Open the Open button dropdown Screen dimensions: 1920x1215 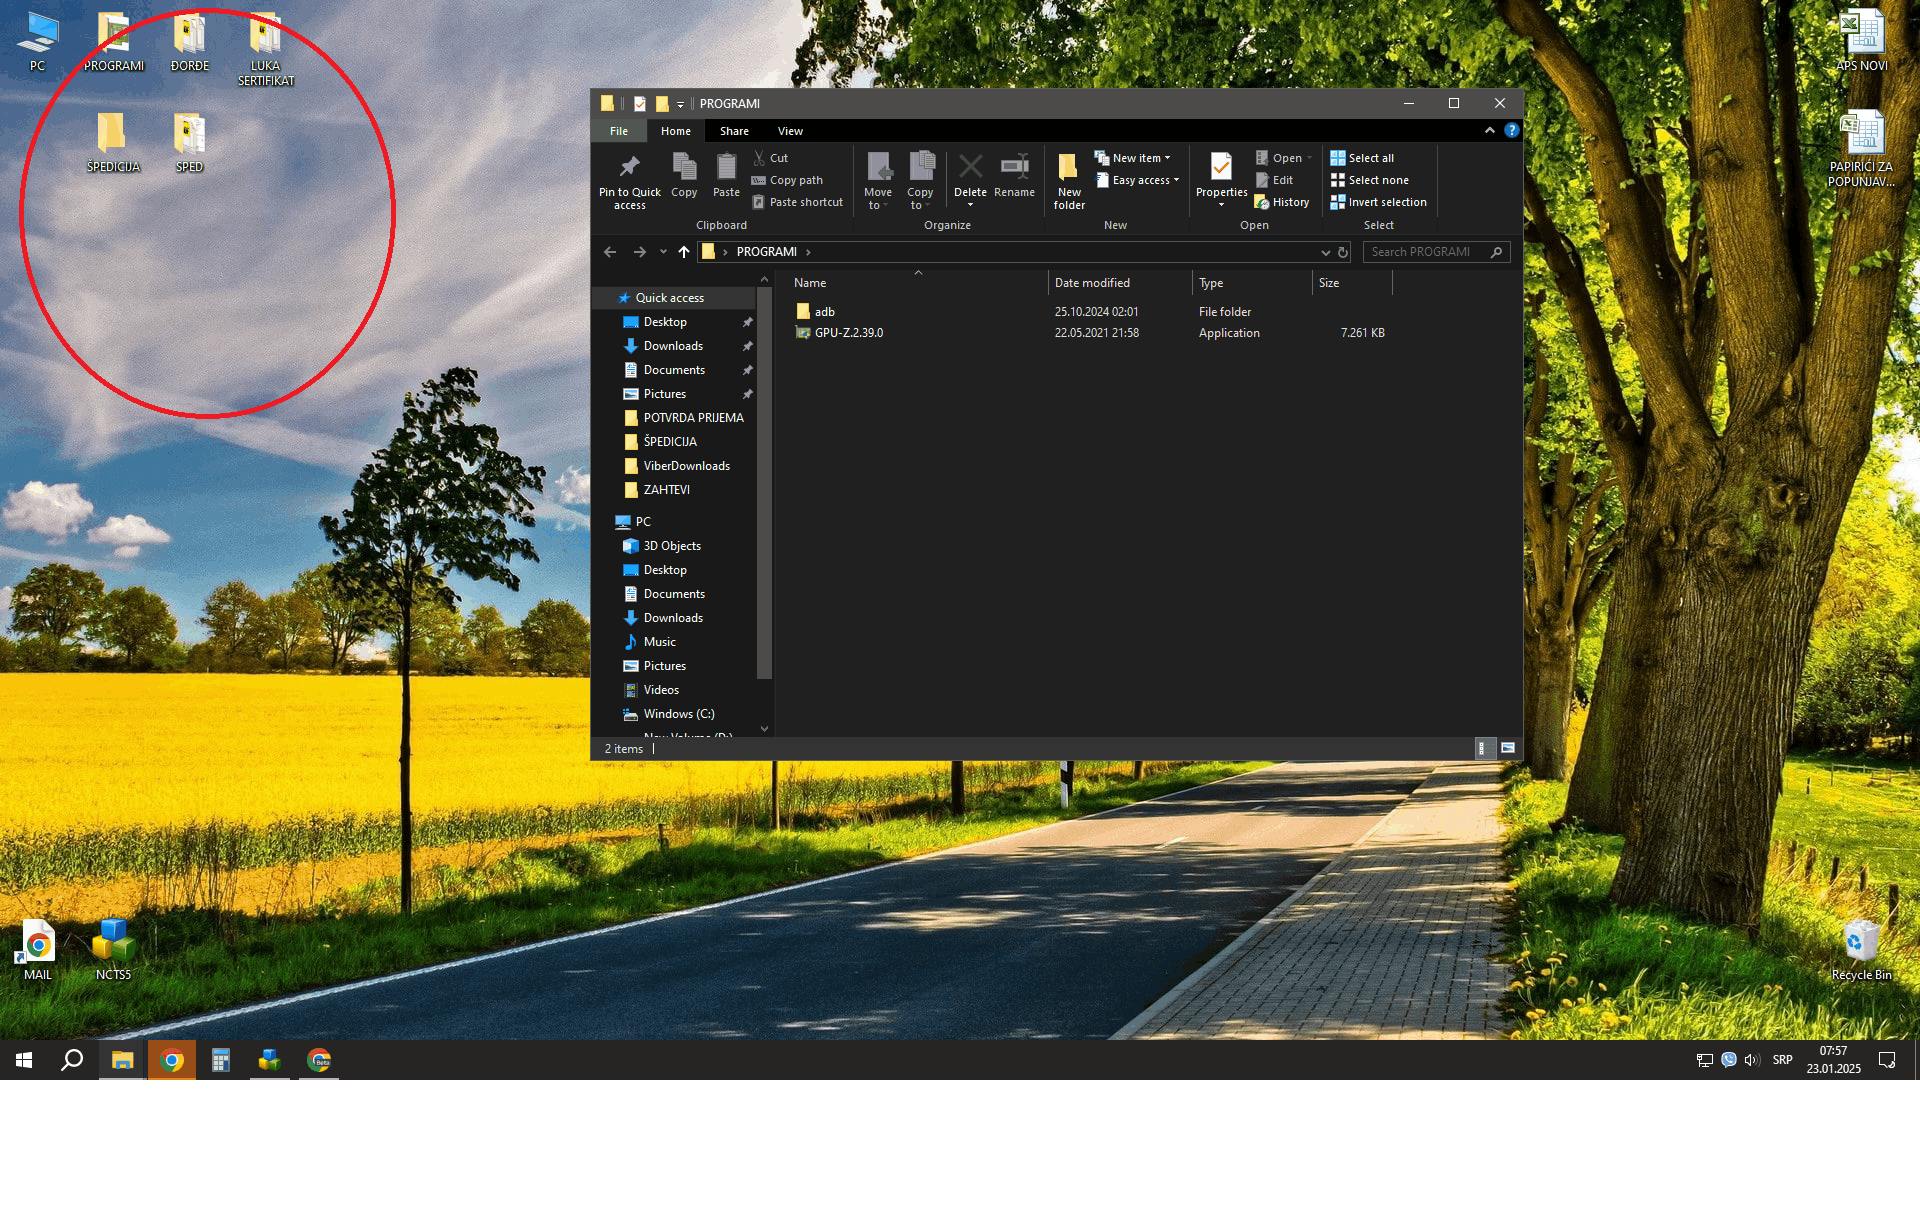1309,158
